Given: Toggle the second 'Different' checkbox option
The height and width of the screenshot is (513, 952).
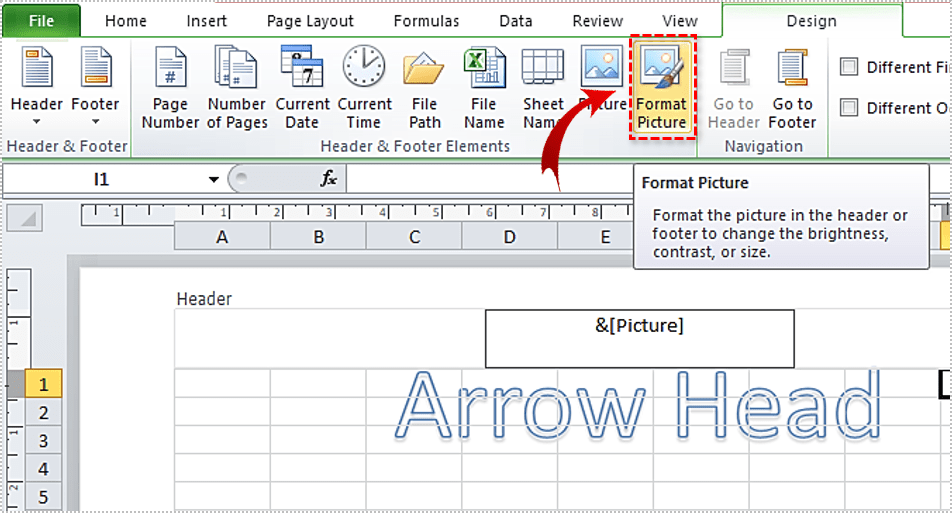Looking at the screenshot, I should (x=849, y=108).
